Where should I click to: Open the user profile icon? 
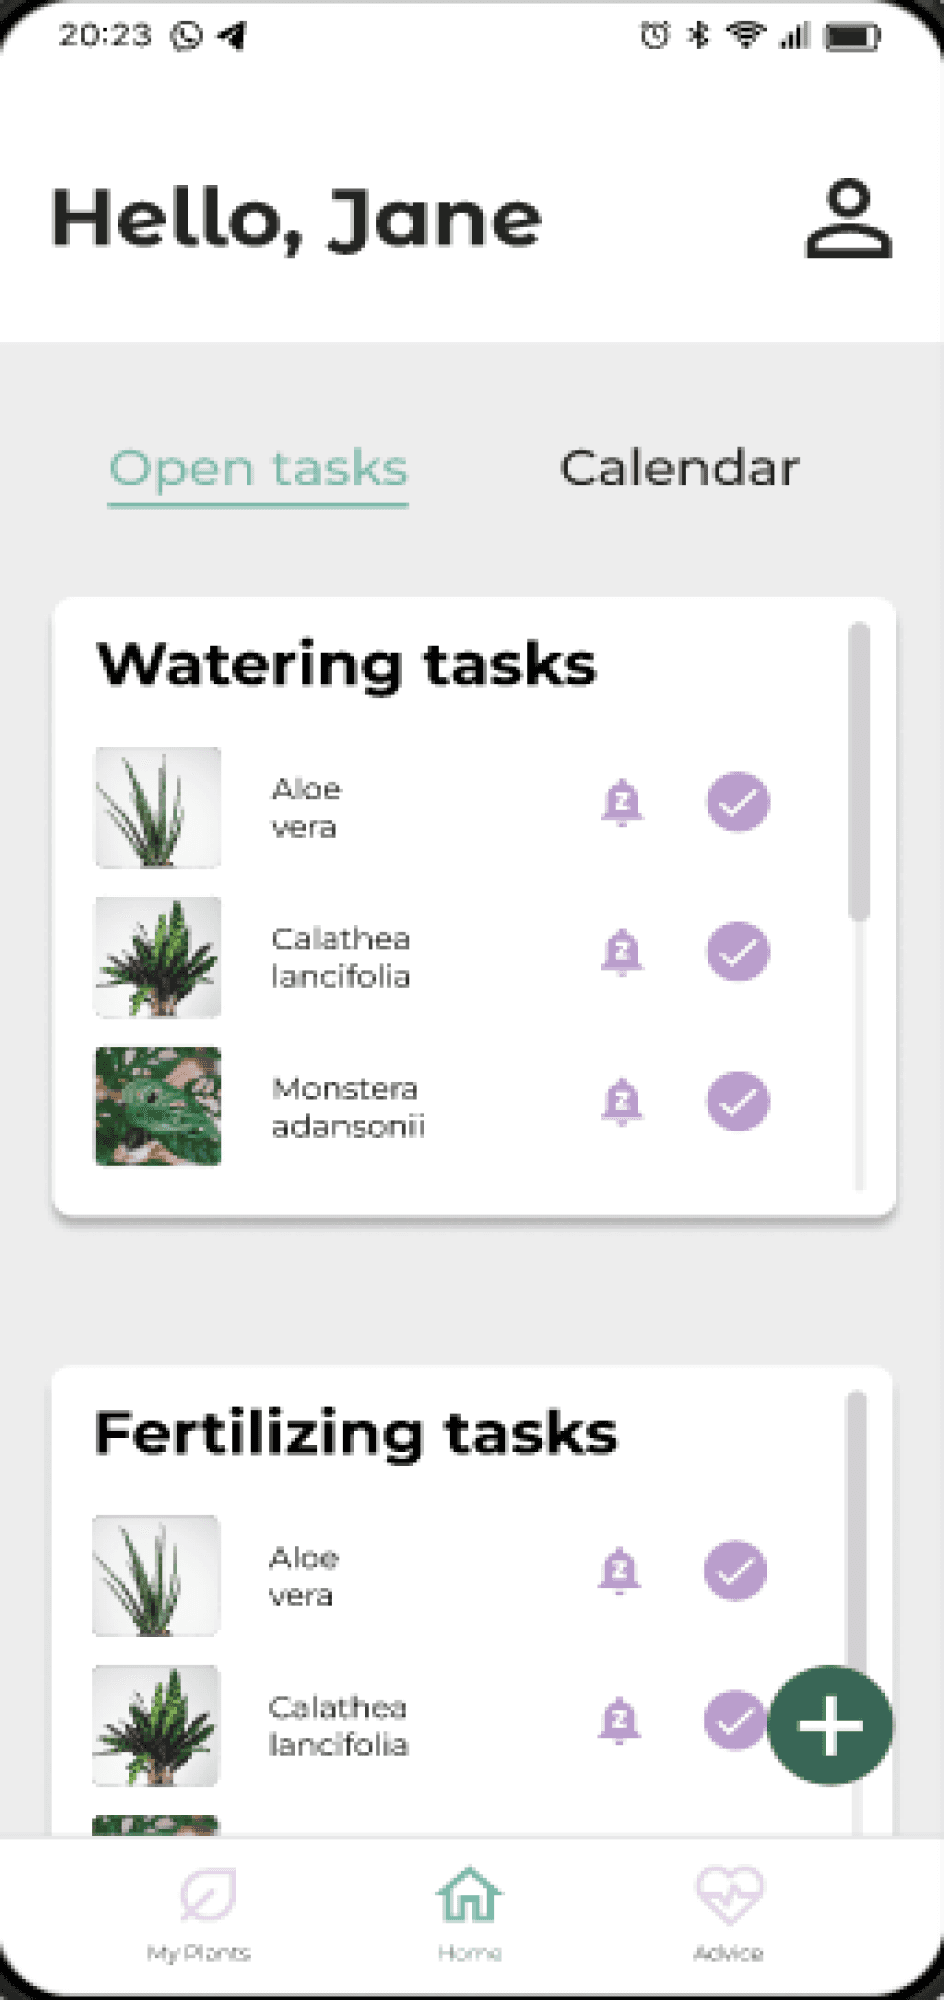coord(848,219)
